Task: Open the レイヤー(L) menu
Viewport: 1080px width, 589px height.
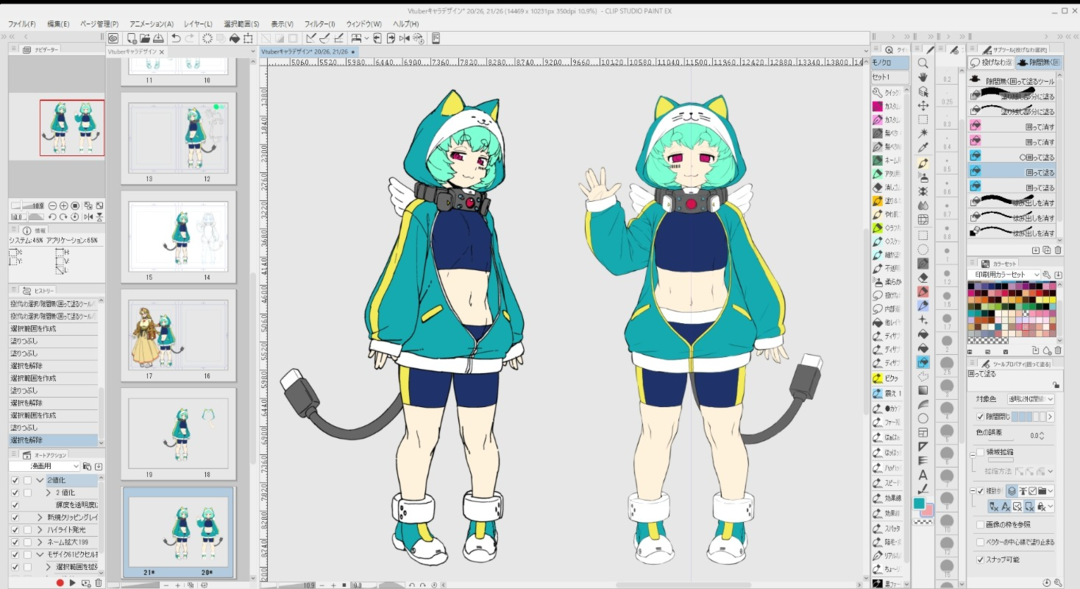Action: [197, 23]
